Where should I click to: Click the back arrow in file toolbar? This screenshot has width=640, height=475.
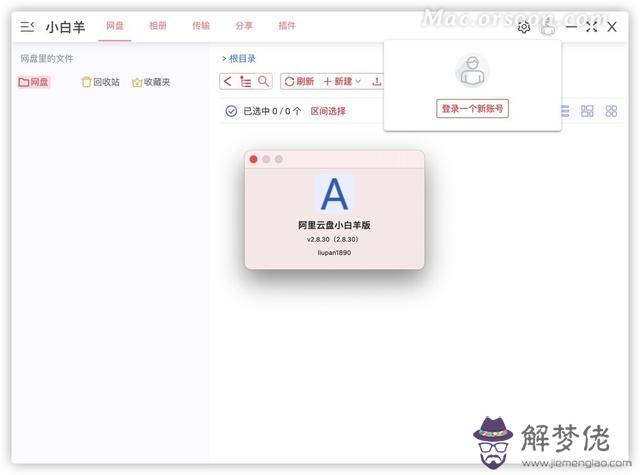(228, 81)
